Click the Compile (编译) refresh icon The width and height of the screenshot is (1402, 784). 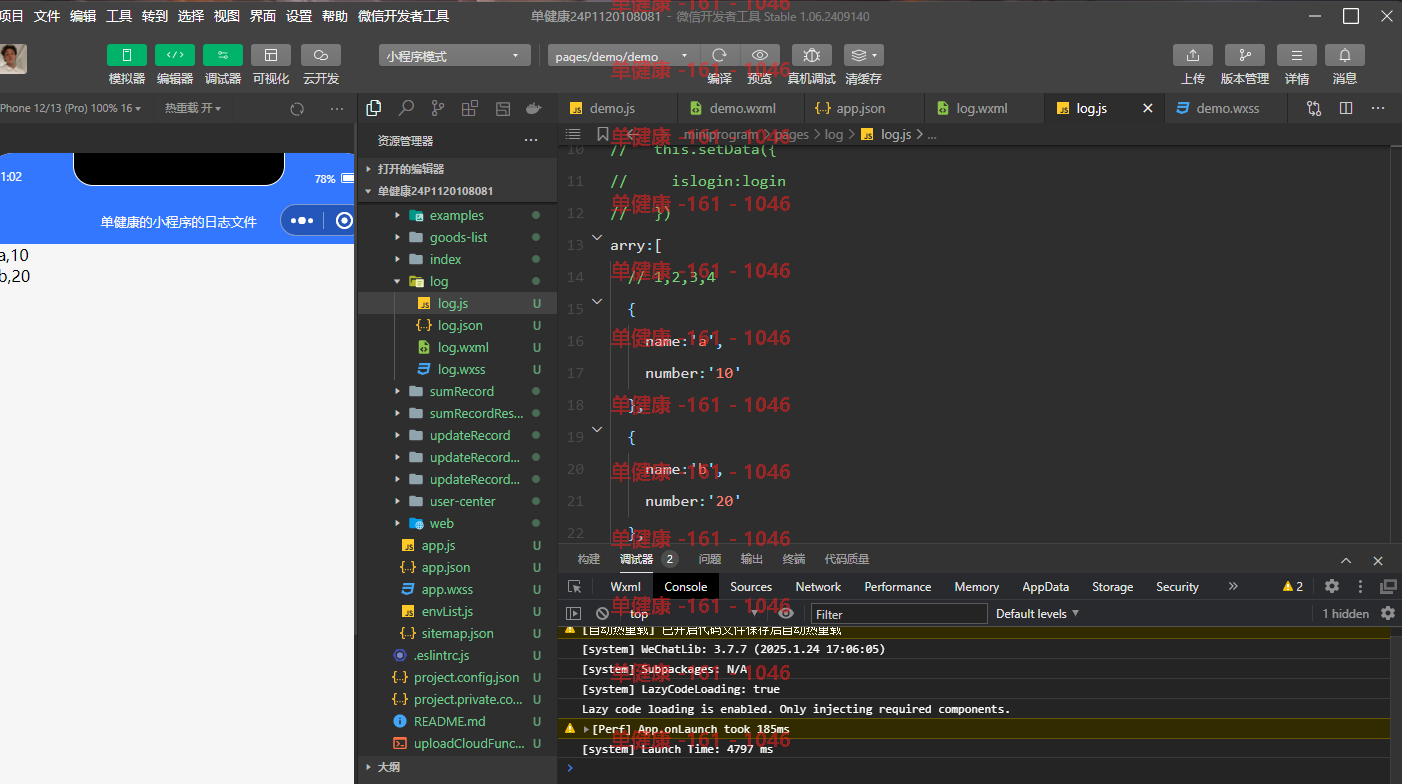point(719,56)
